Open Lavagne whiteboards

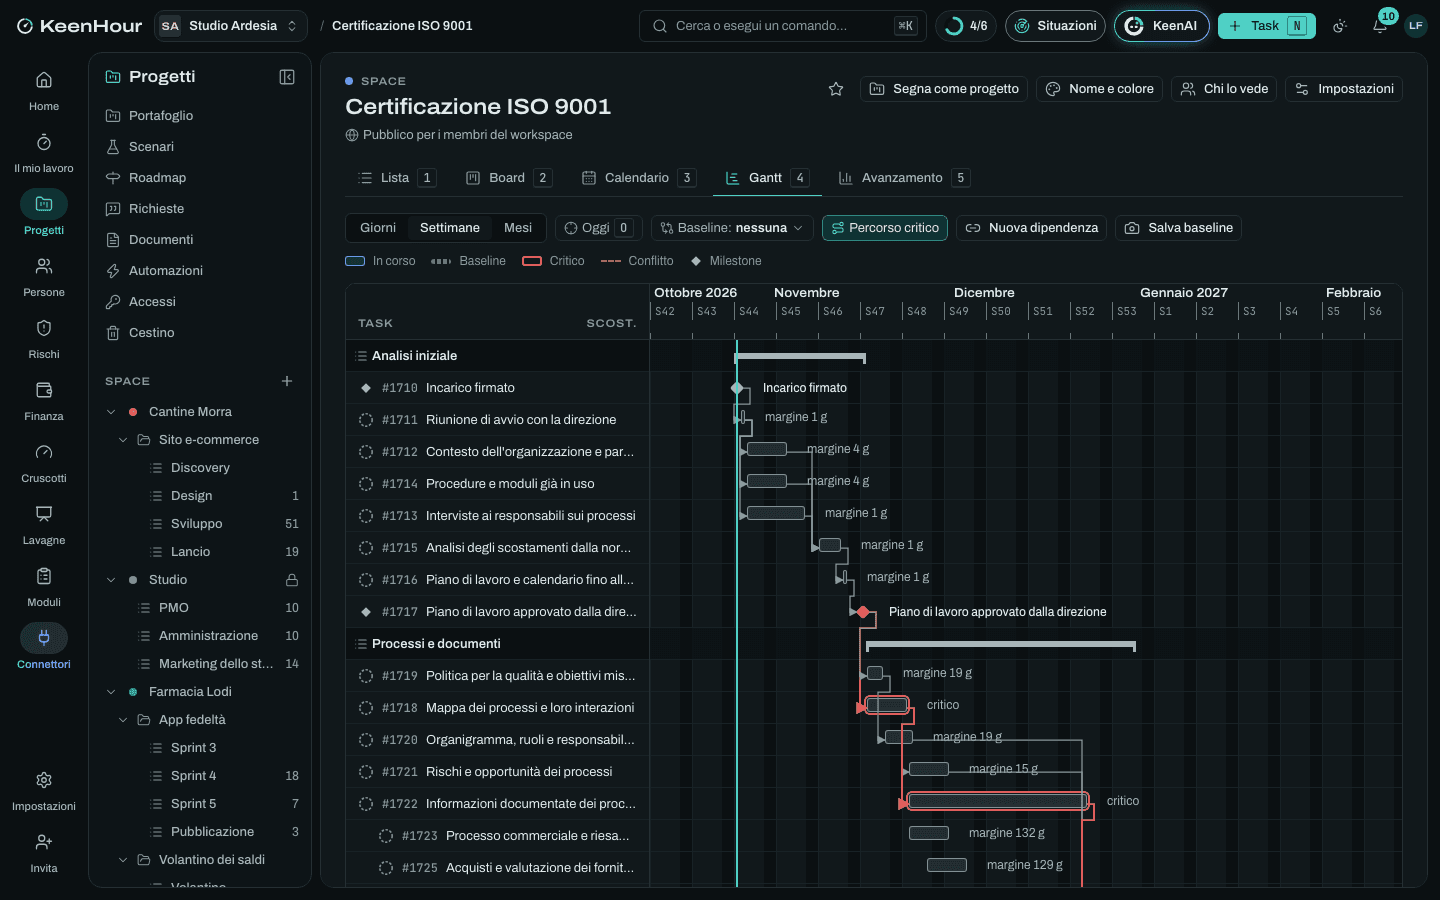click(44, 525)
